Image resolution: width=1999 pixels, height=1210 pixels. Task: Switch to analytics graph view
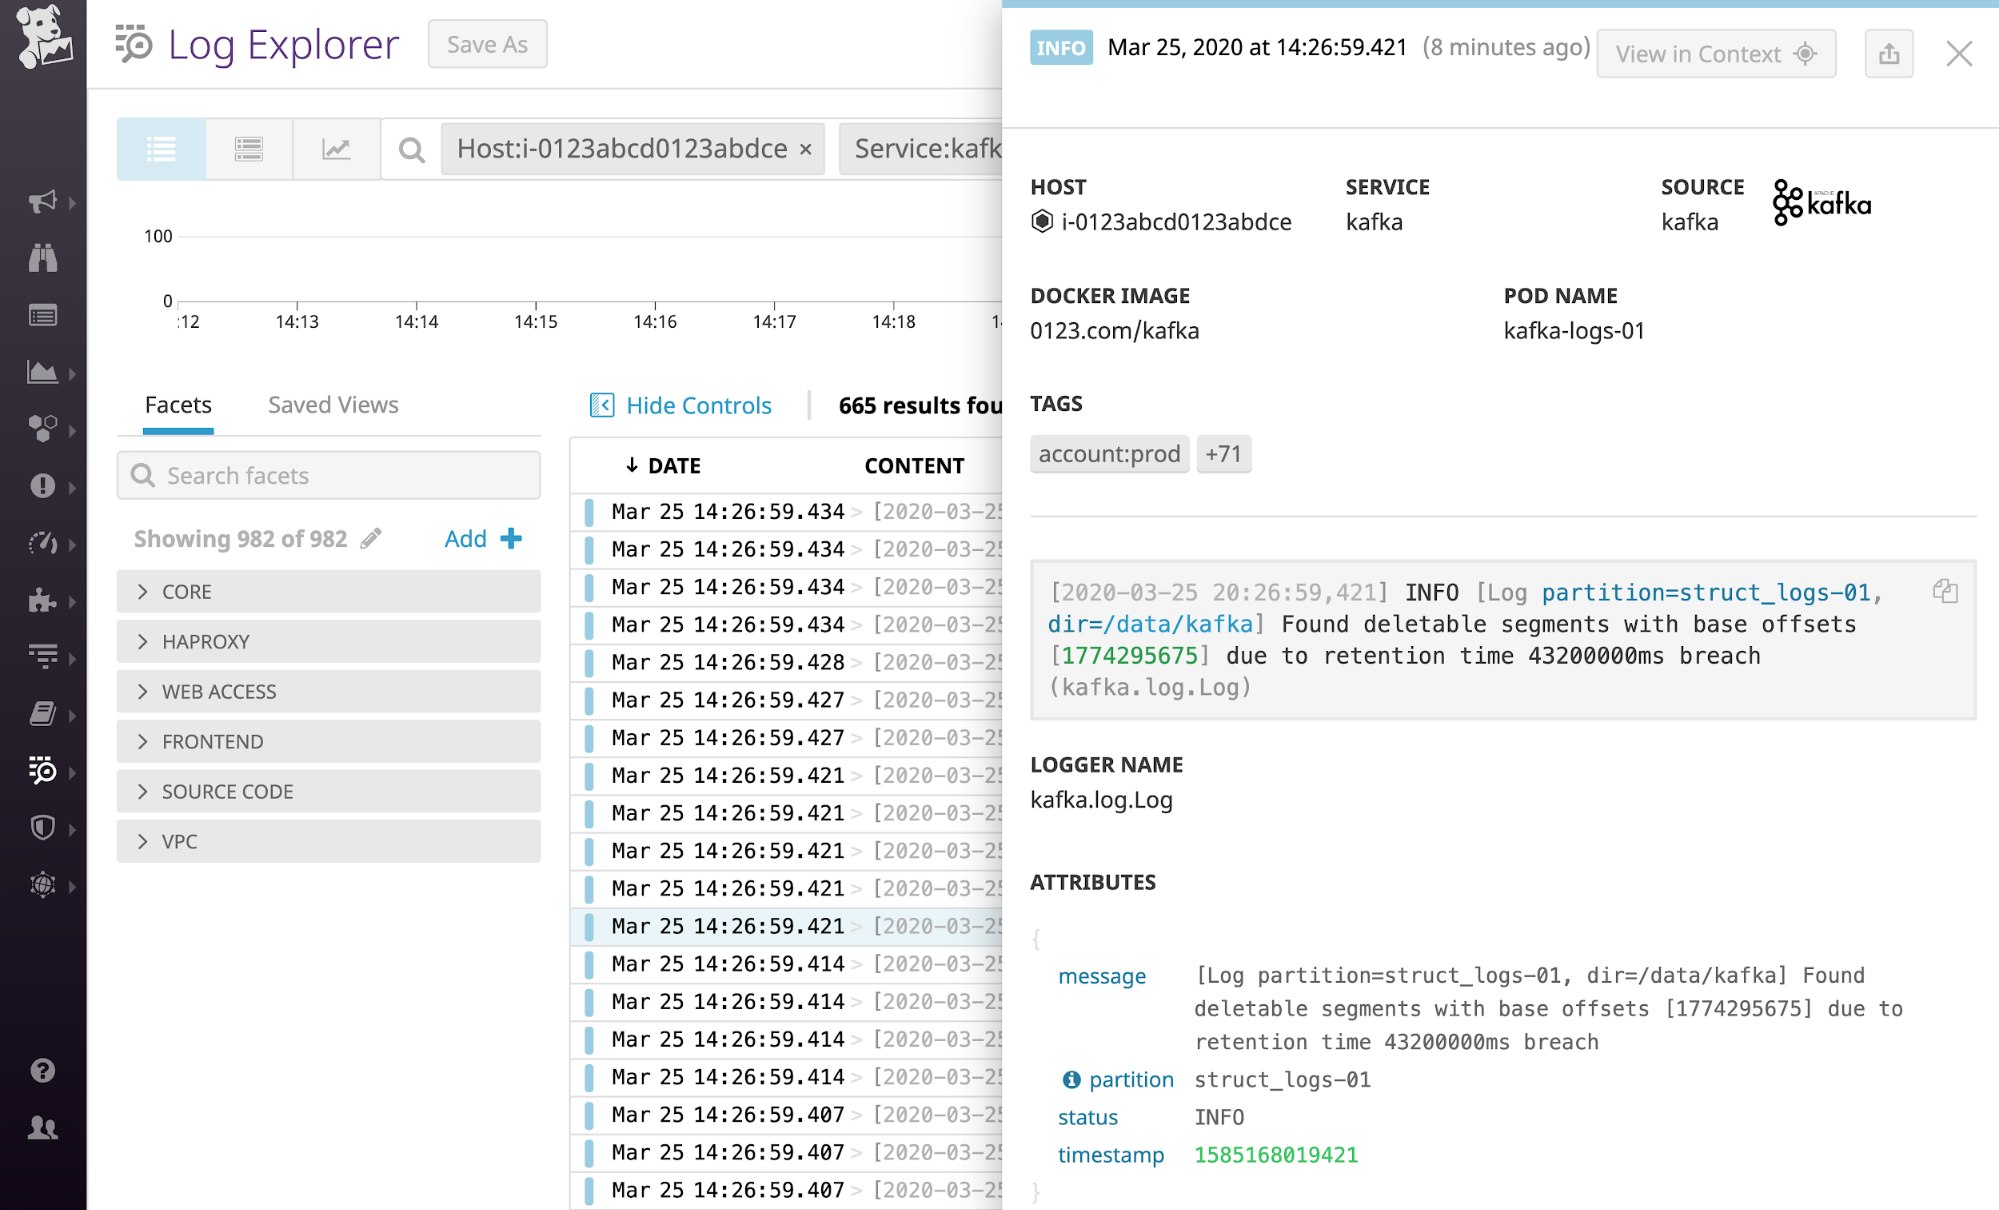point(336,149)
